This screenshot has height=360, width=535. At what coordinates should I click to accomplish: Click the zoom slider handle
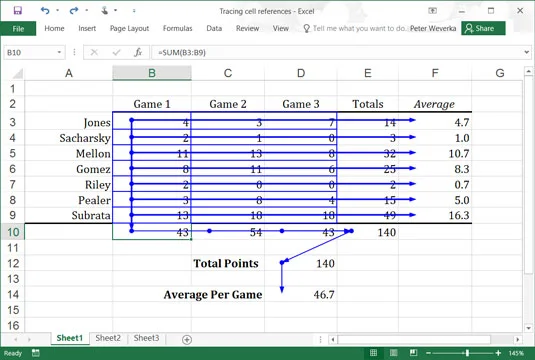tap(467, 353)
